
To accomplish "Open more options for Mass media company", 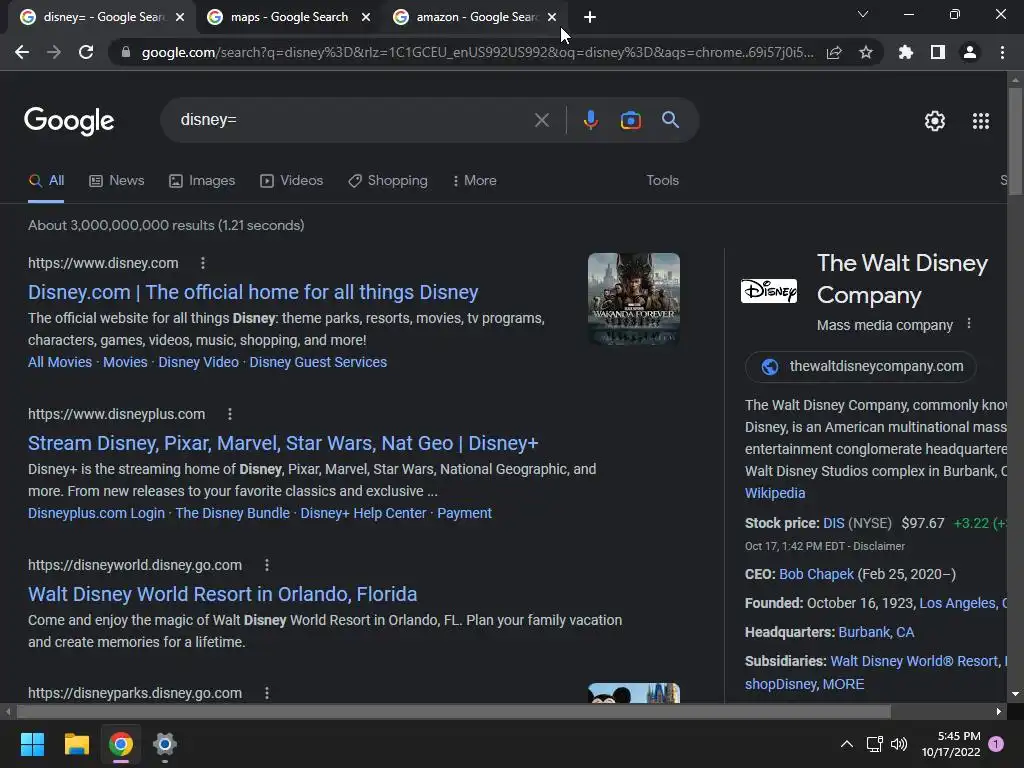I will tap(969, 324).
